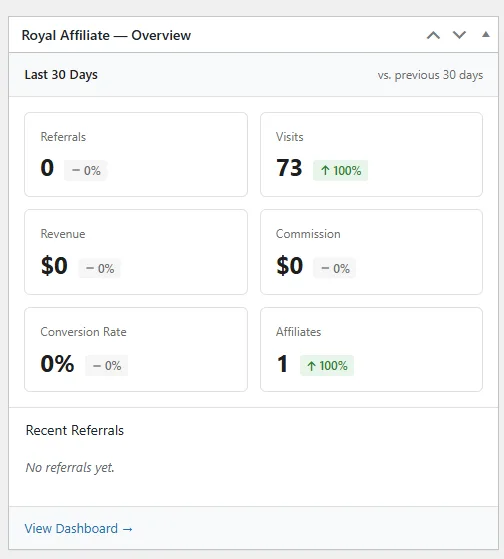
Task: Select the Visits stat card
Action: (x=371, y=154)
